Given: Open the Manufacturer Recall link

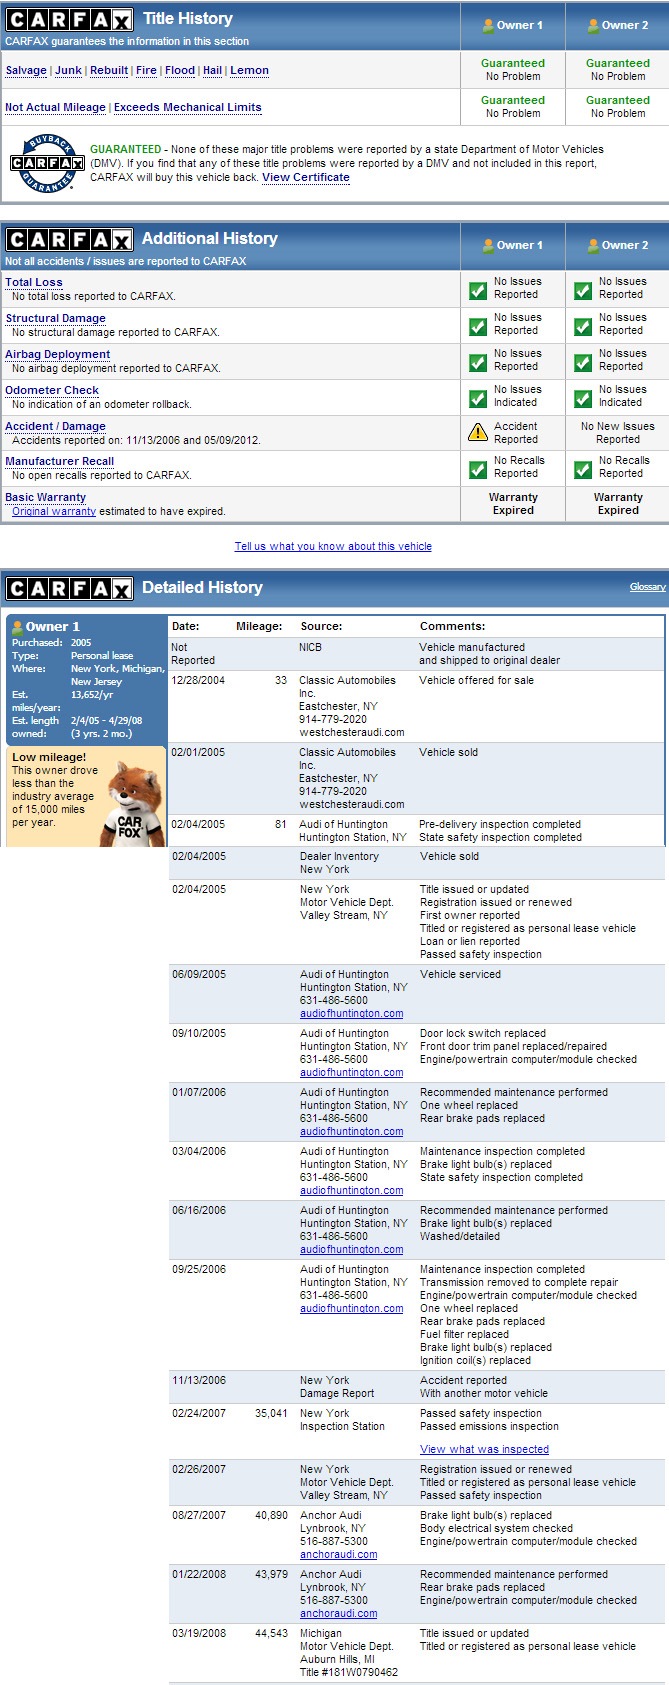Looking at the screenshot, I should (x=60, y=462).
